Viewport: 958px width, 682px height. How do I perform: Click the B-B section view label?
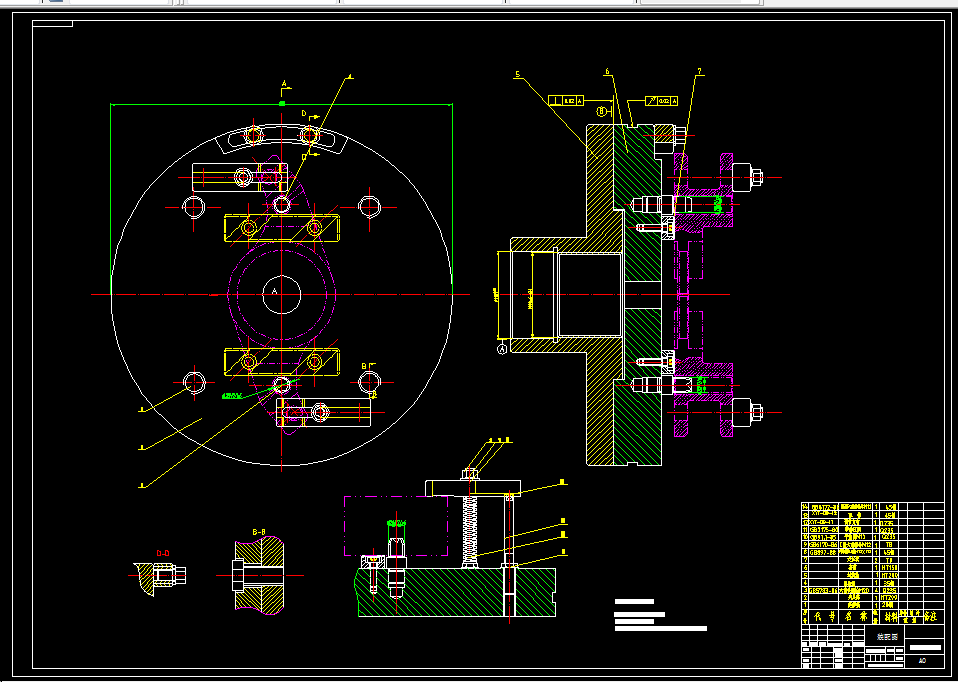coord(259,532)
